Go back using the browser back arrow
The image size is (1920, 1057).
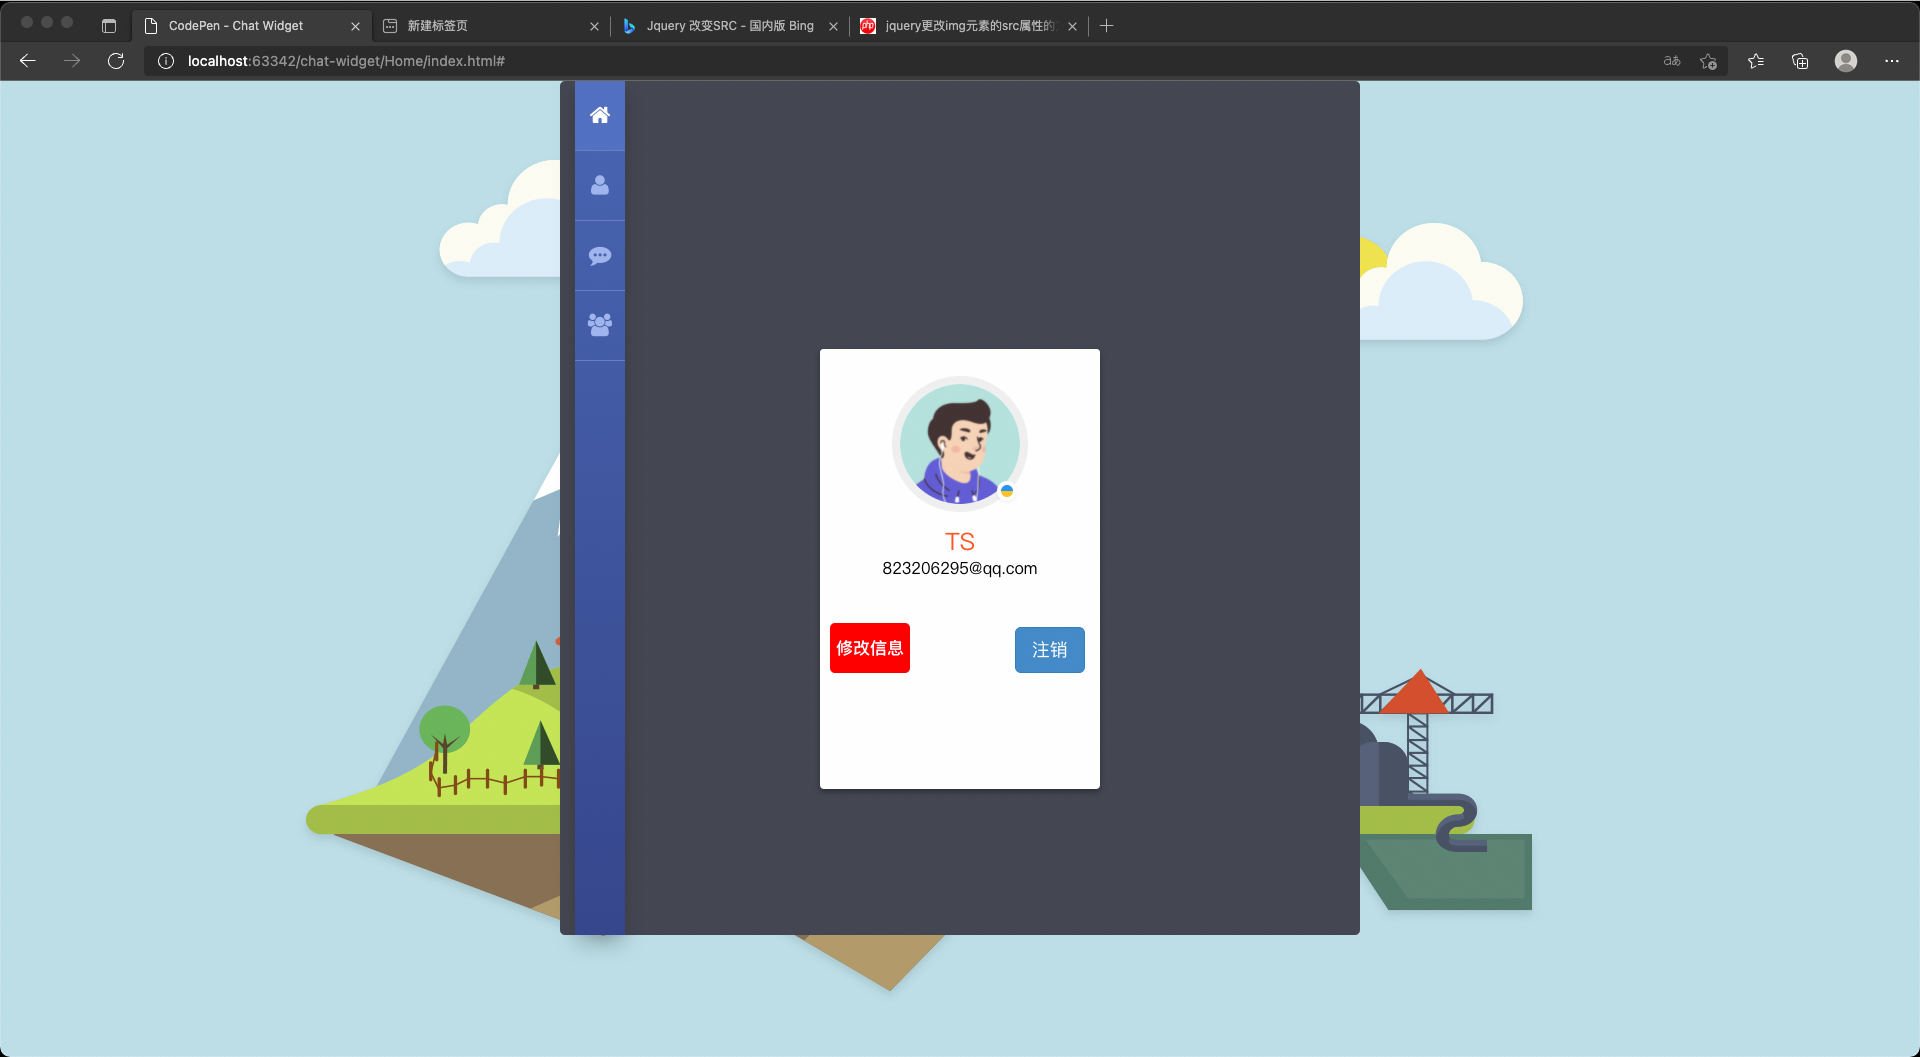[x=28, y=61]
